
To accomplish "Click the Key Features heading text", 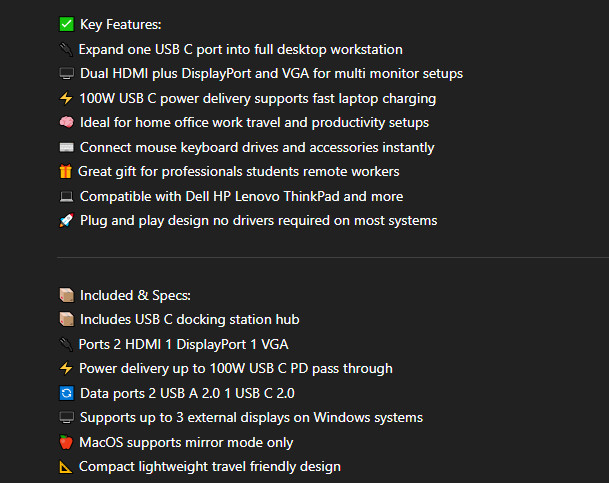I will point(120,24).
